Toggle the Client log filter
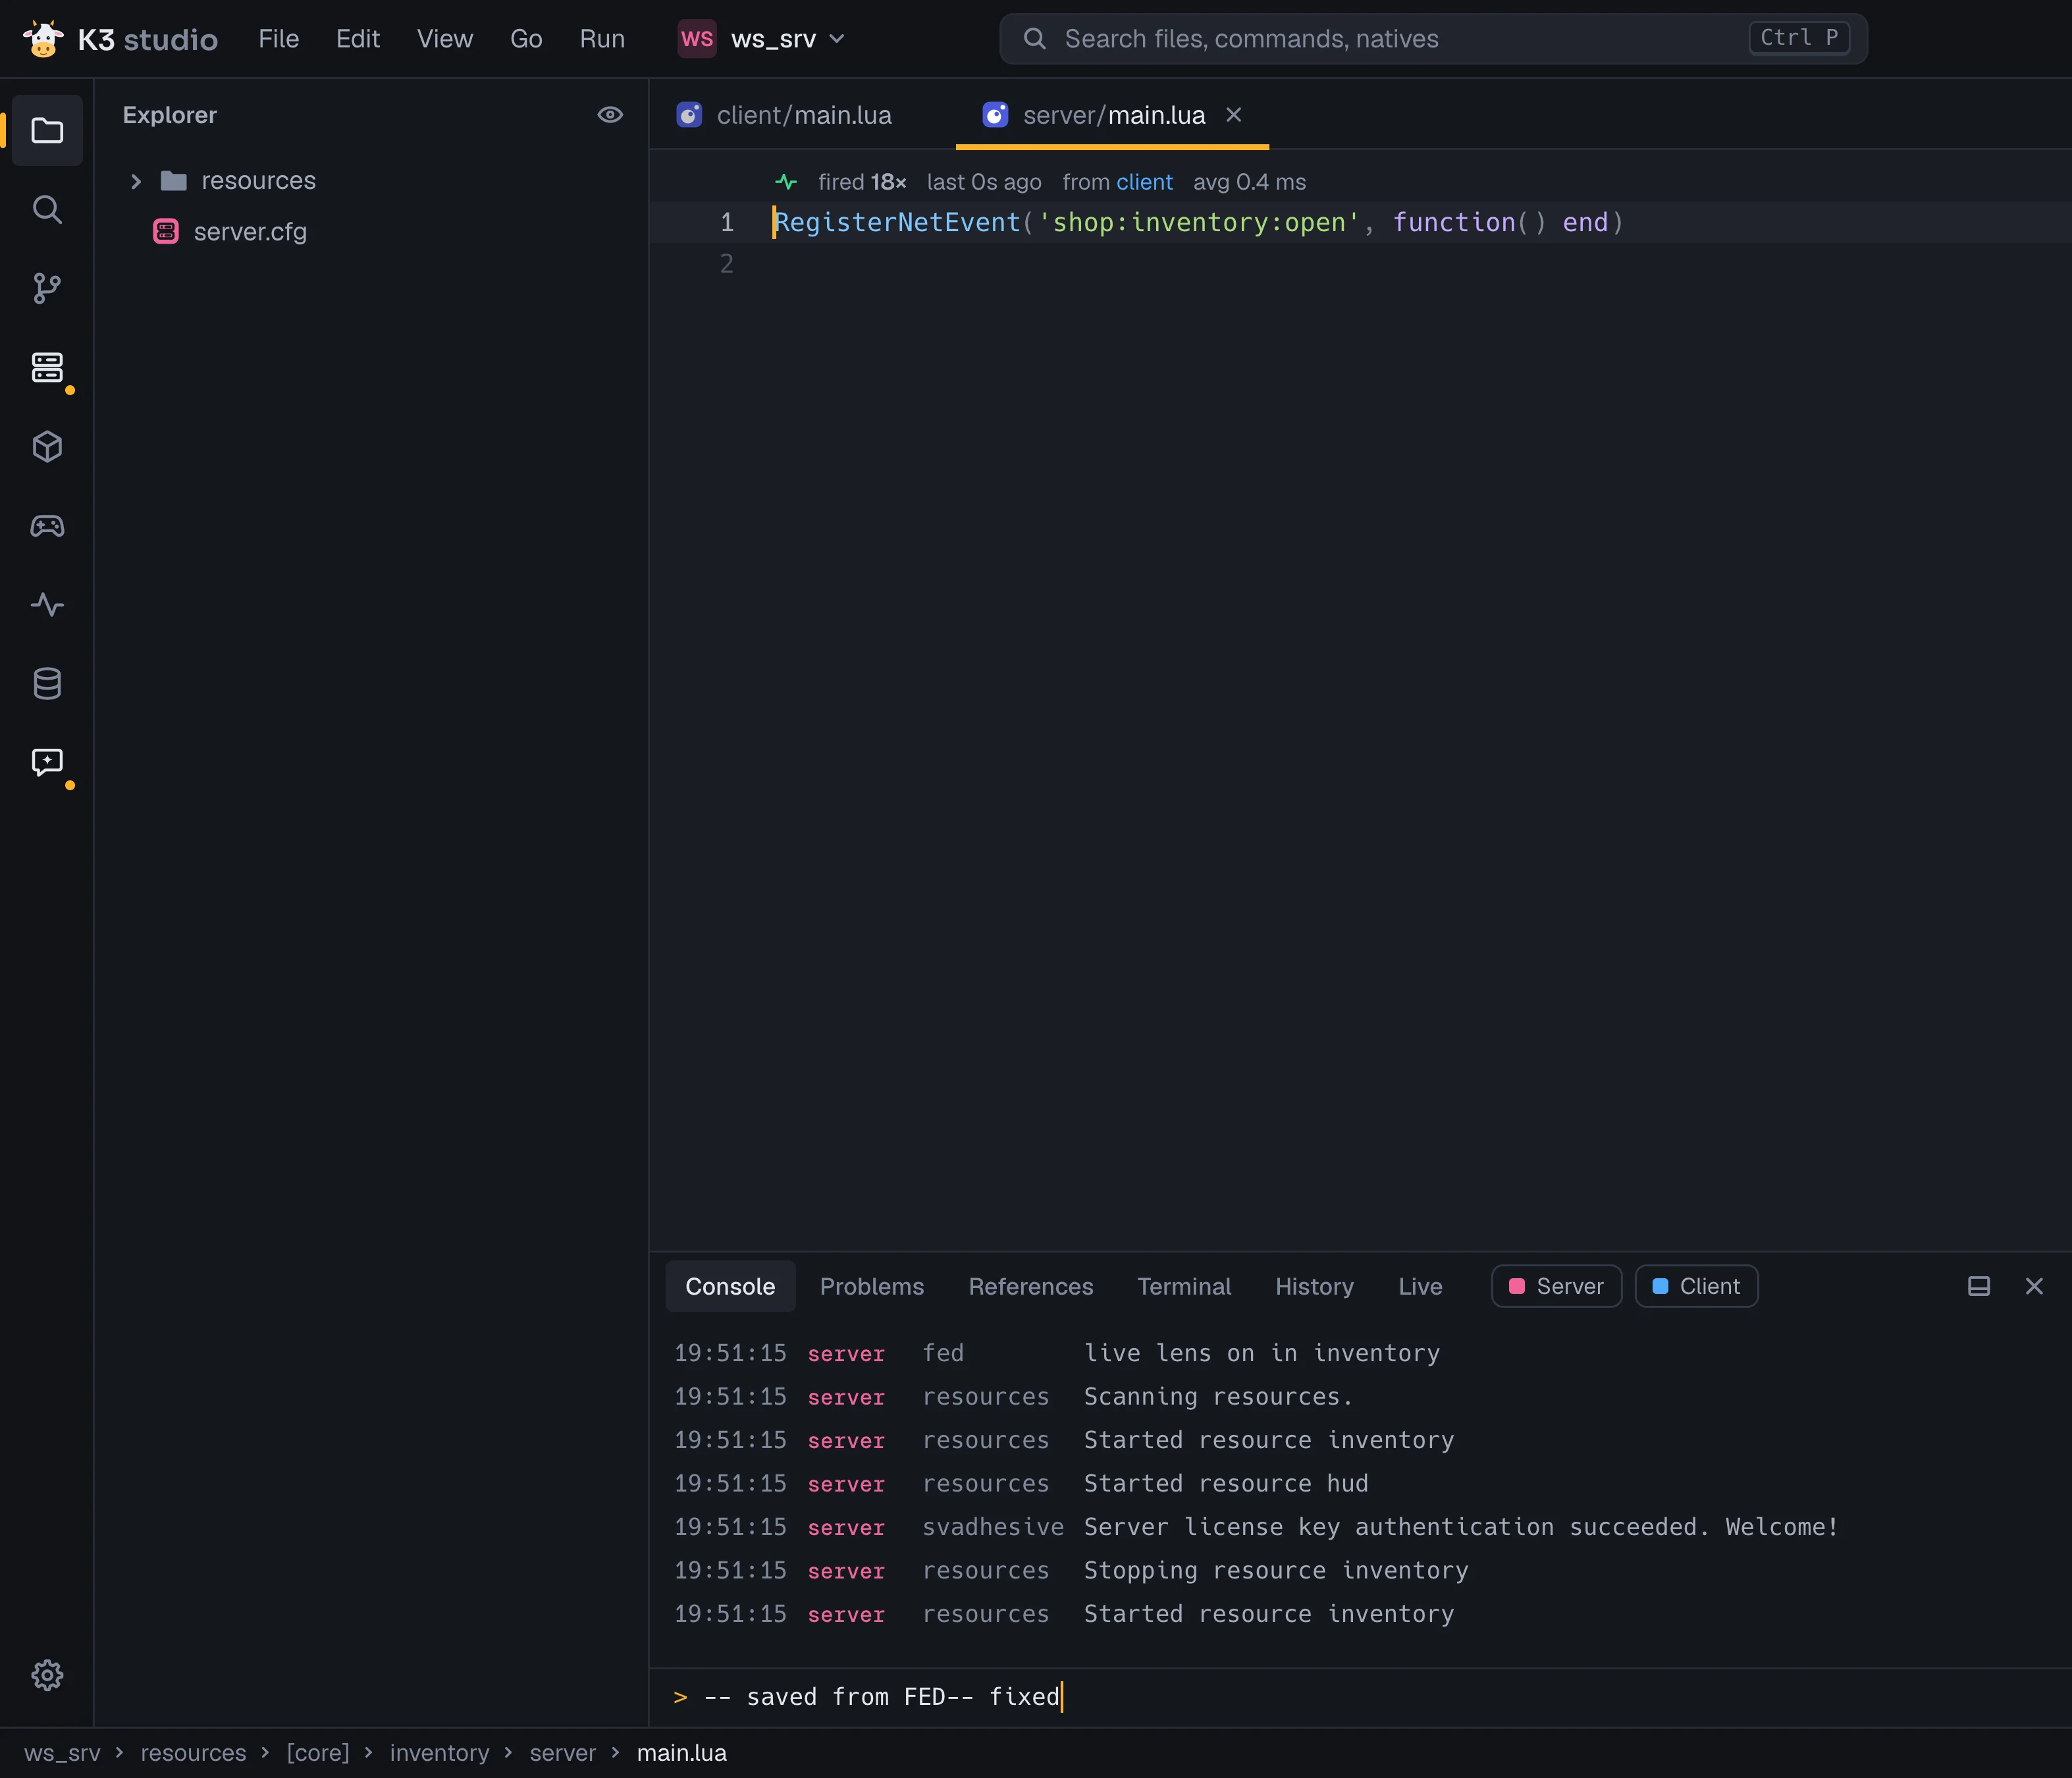Image resolution: width=2072 pixels, height=1778 pixels. [x=1696, y=1286]
